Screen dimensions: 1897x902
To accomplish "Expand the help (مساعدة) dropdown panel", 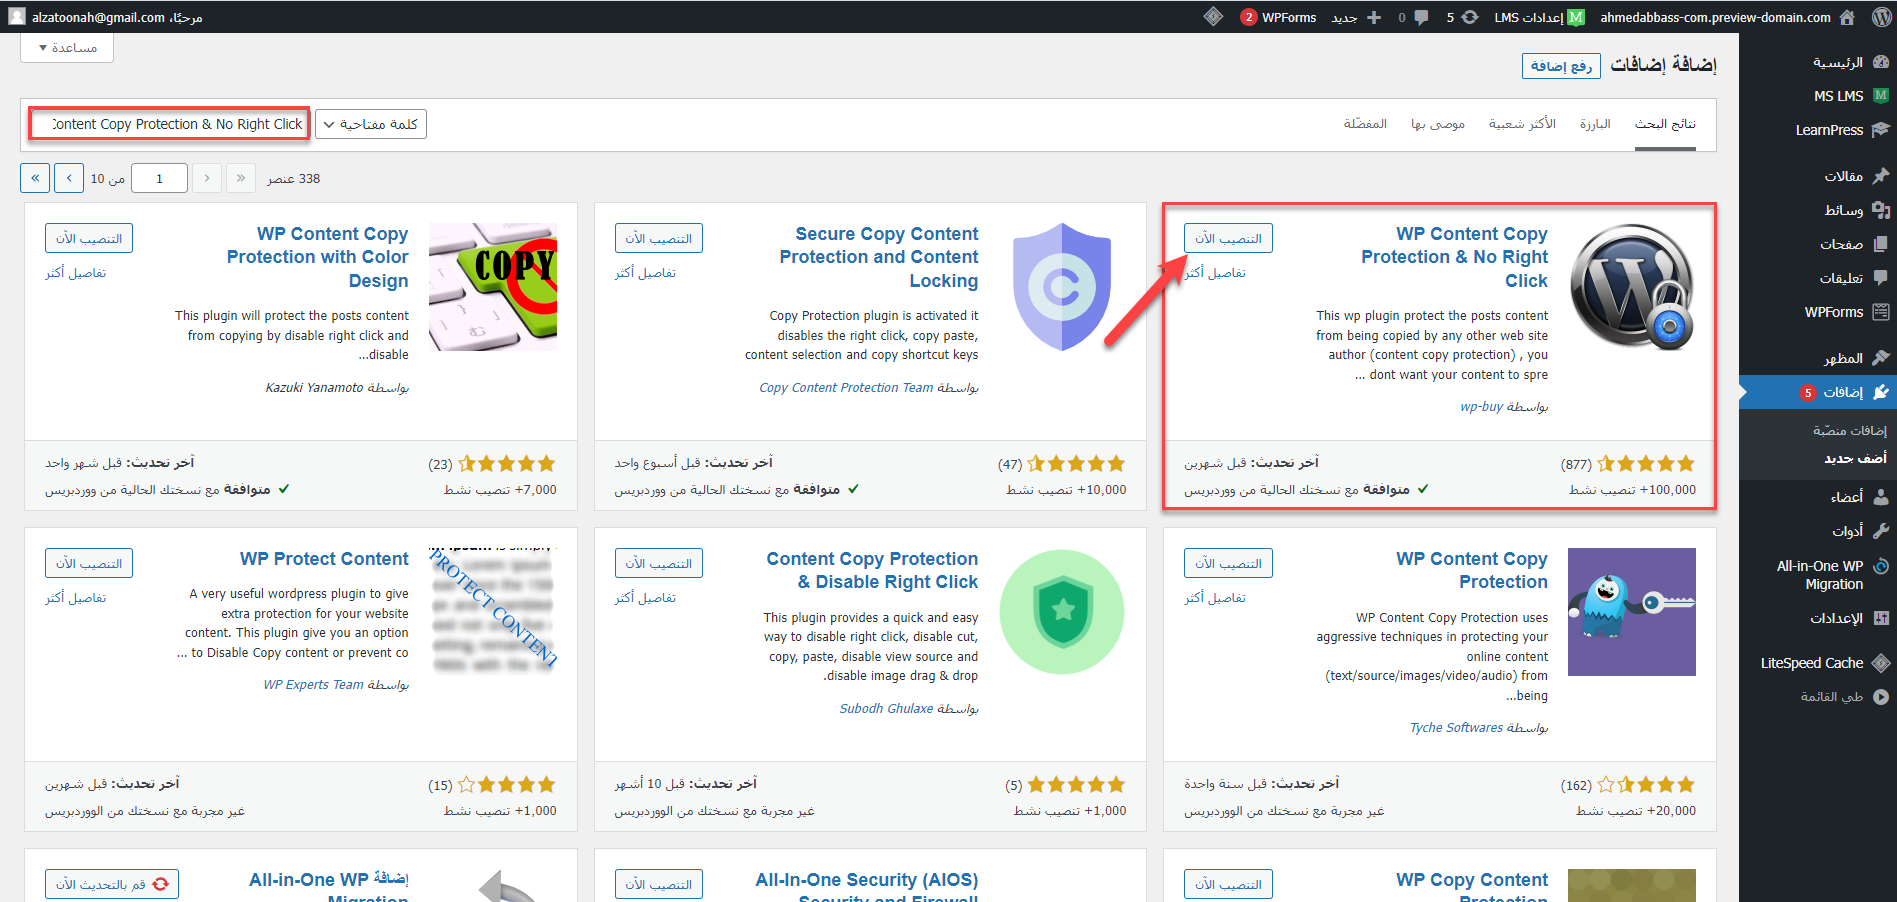I will 67,48.
